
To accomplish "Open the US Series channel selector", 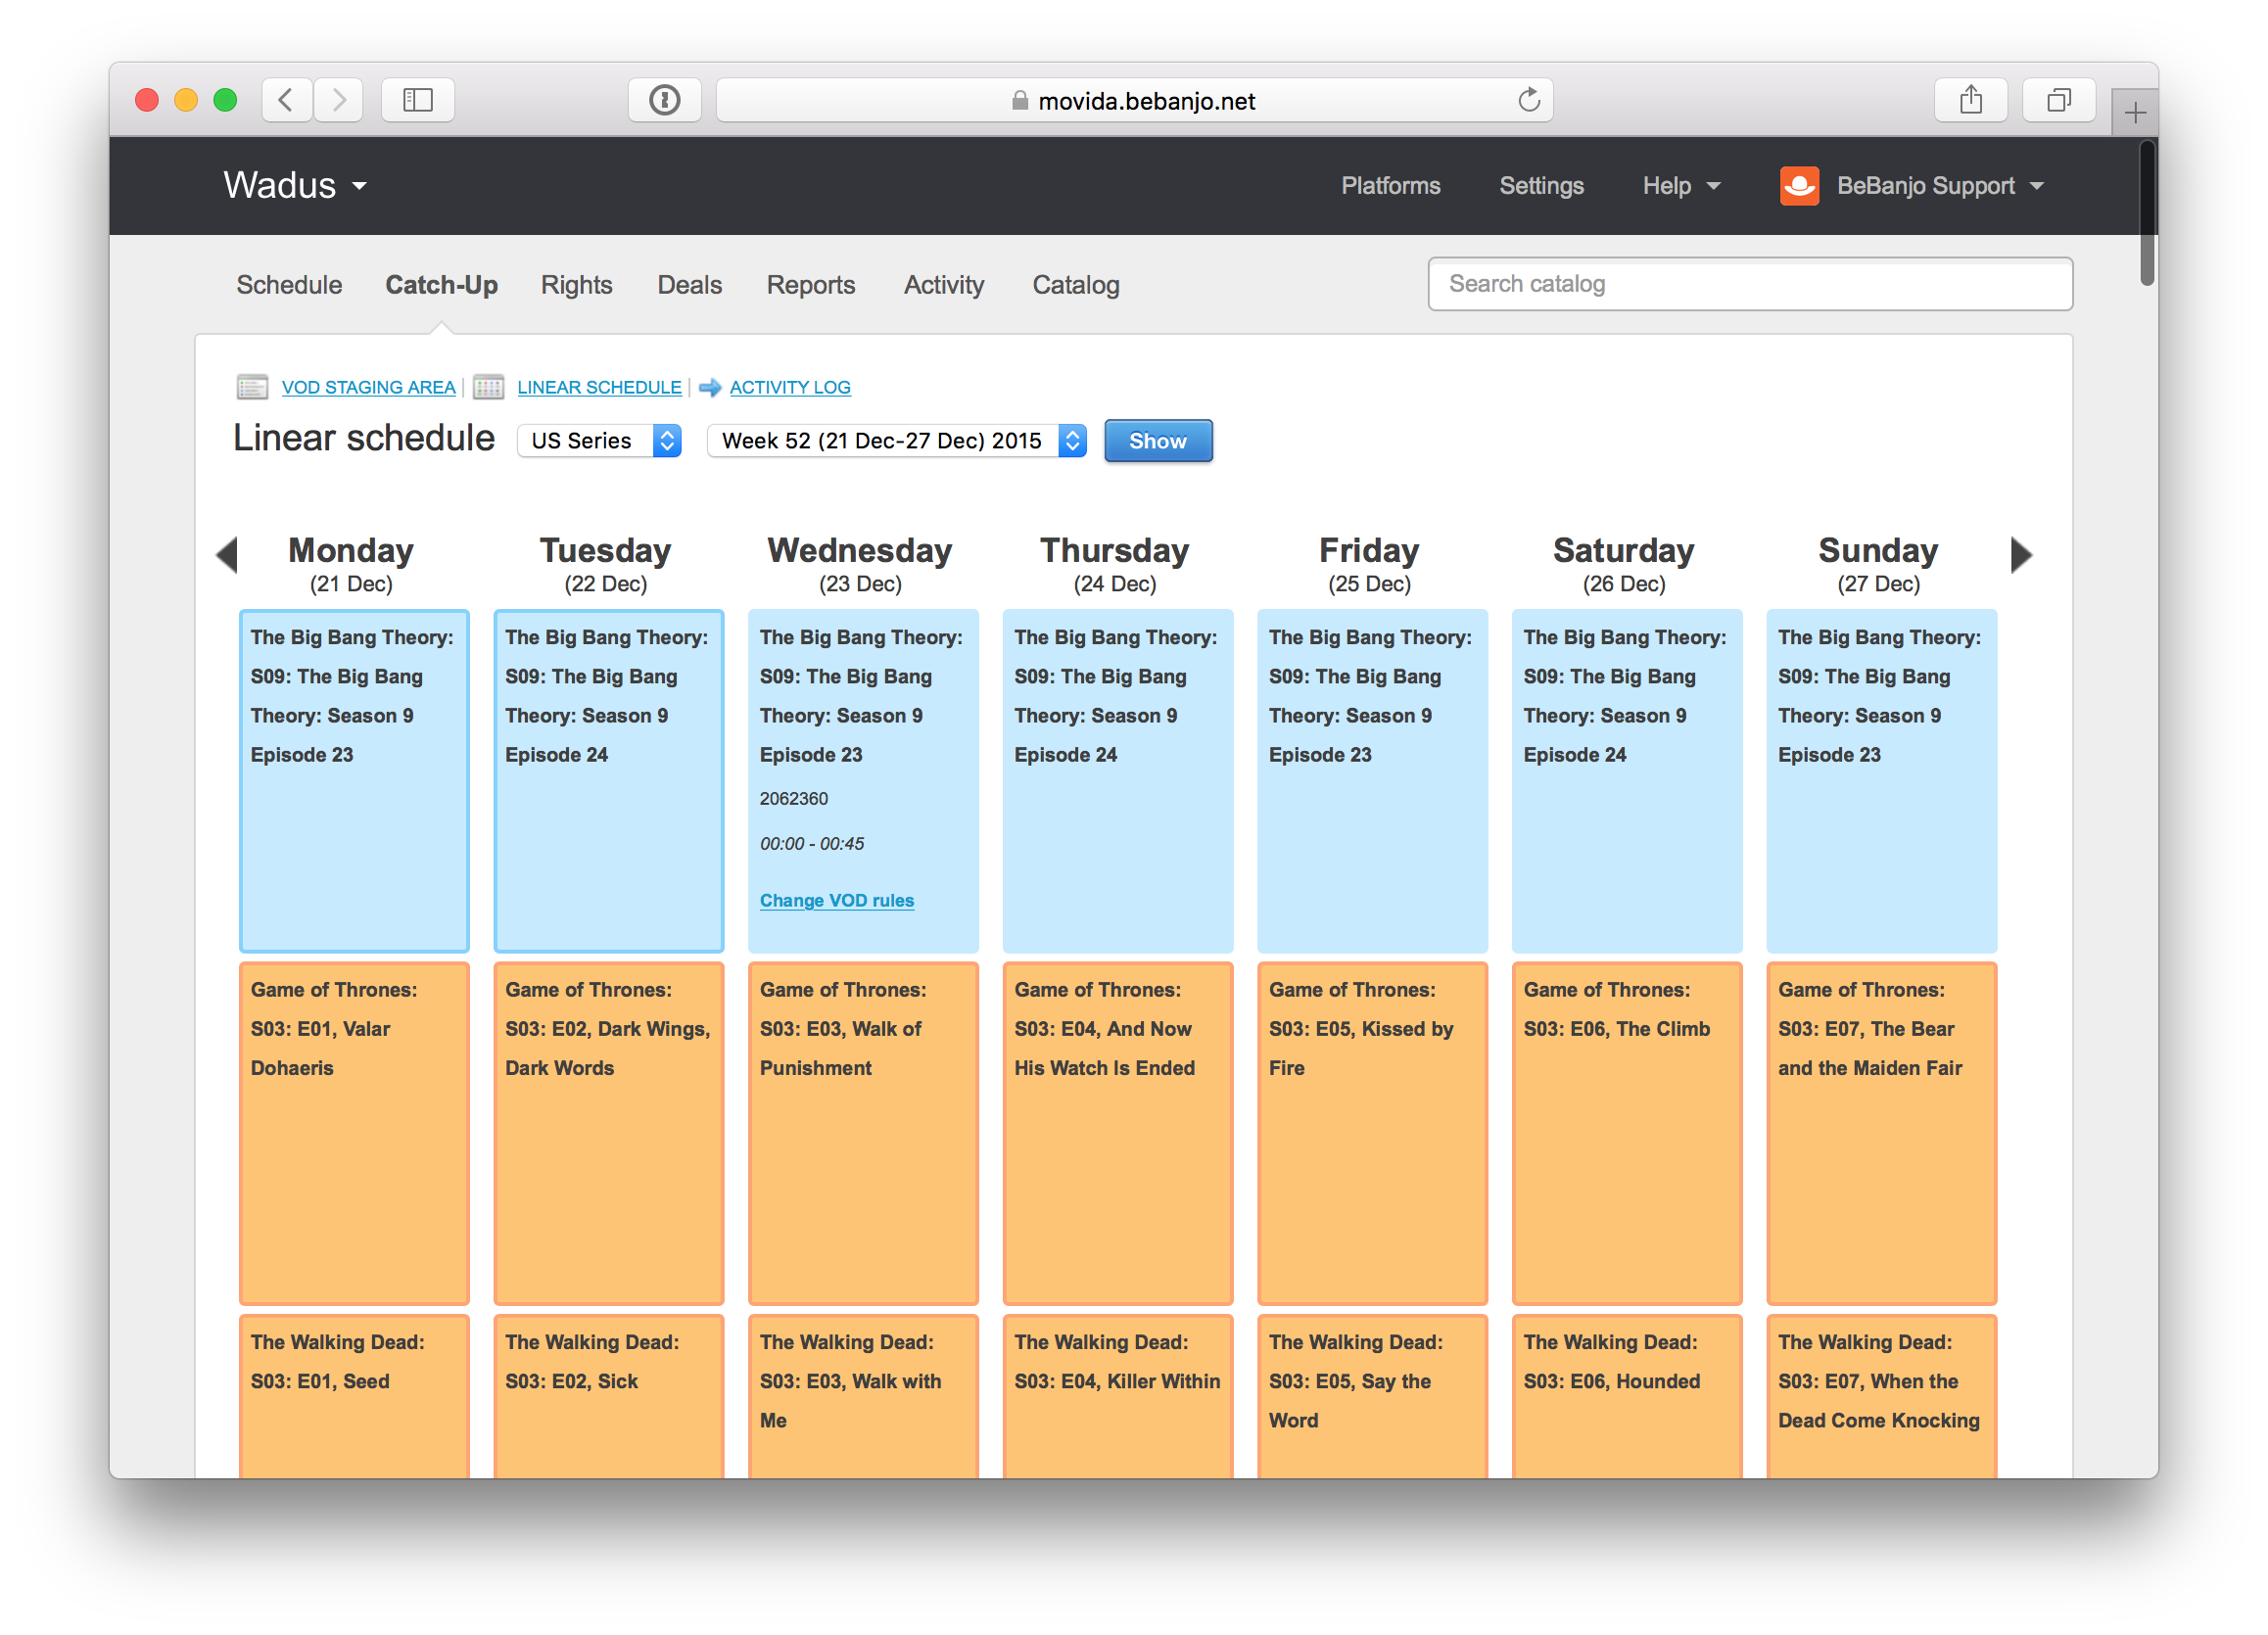I will pyautogui.click(x=599, y=441).
